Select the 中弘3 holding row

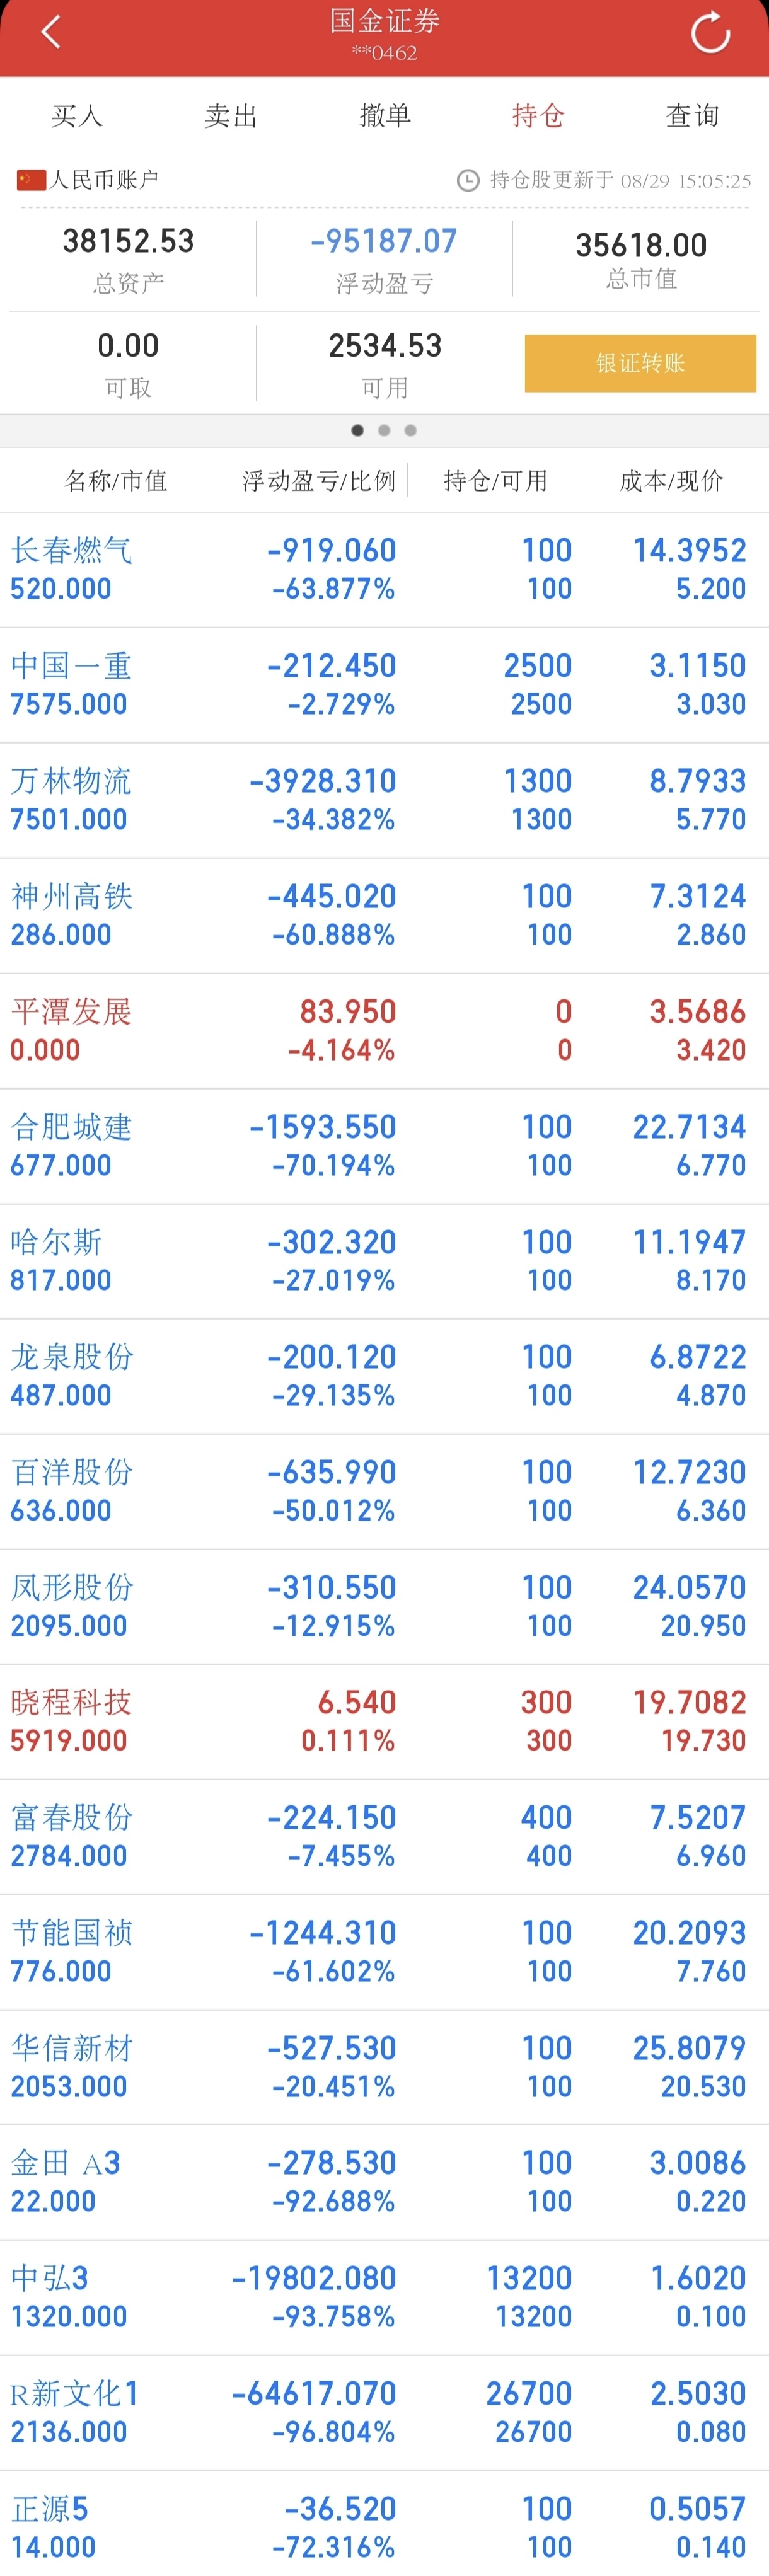(x=384, y=2298)
